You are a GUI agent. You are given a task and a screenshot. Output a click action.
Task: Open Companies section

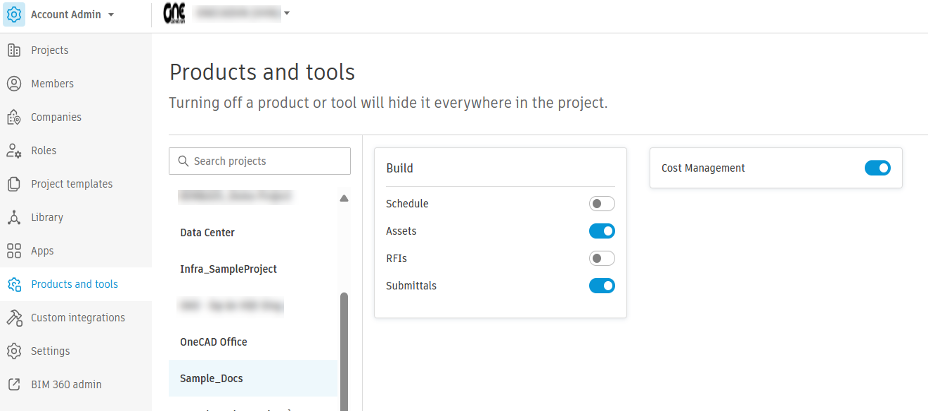point(56,117)
